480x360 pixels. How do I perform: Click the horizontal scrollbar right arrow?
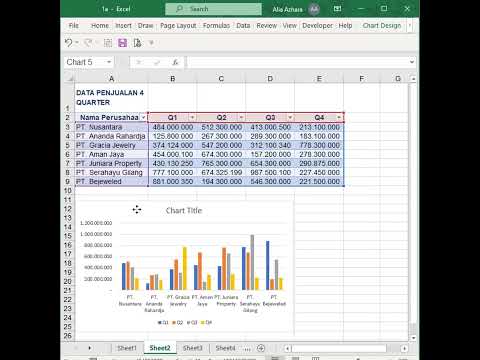[x=404, y=348]
